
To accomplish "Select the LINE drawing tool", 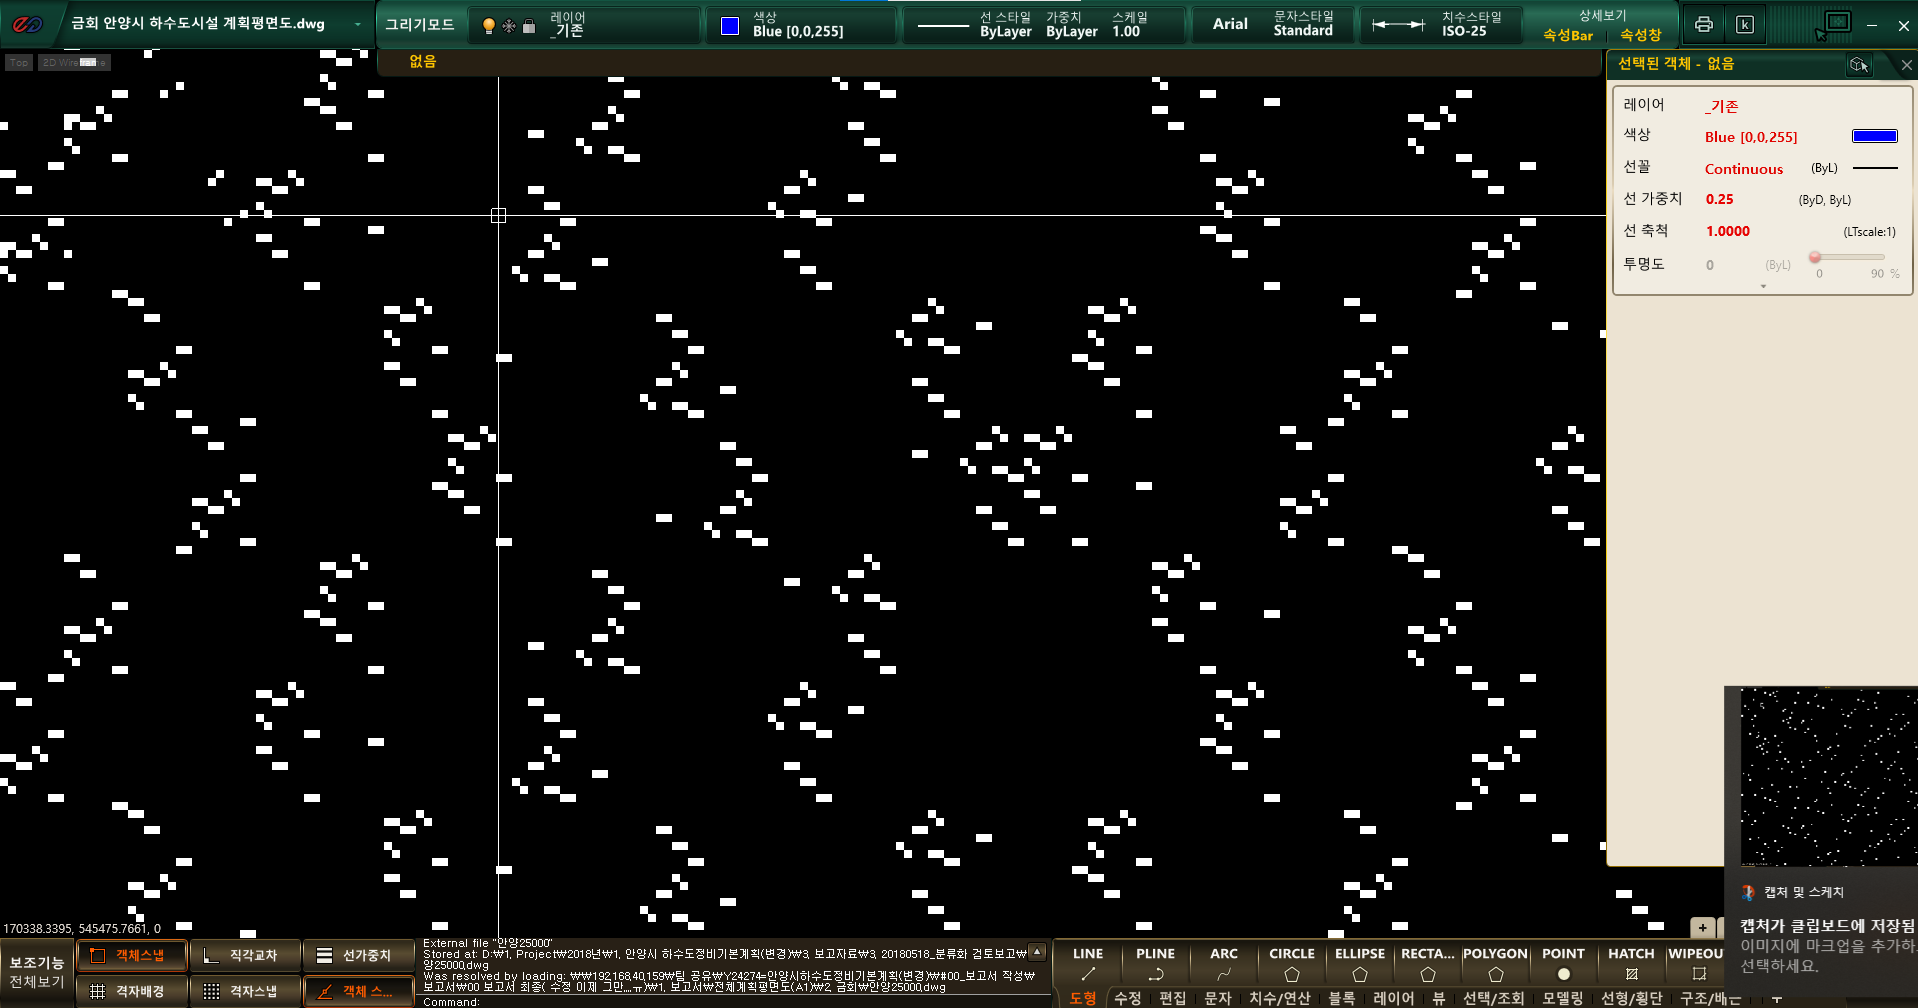I will (x=1088, y=964).
